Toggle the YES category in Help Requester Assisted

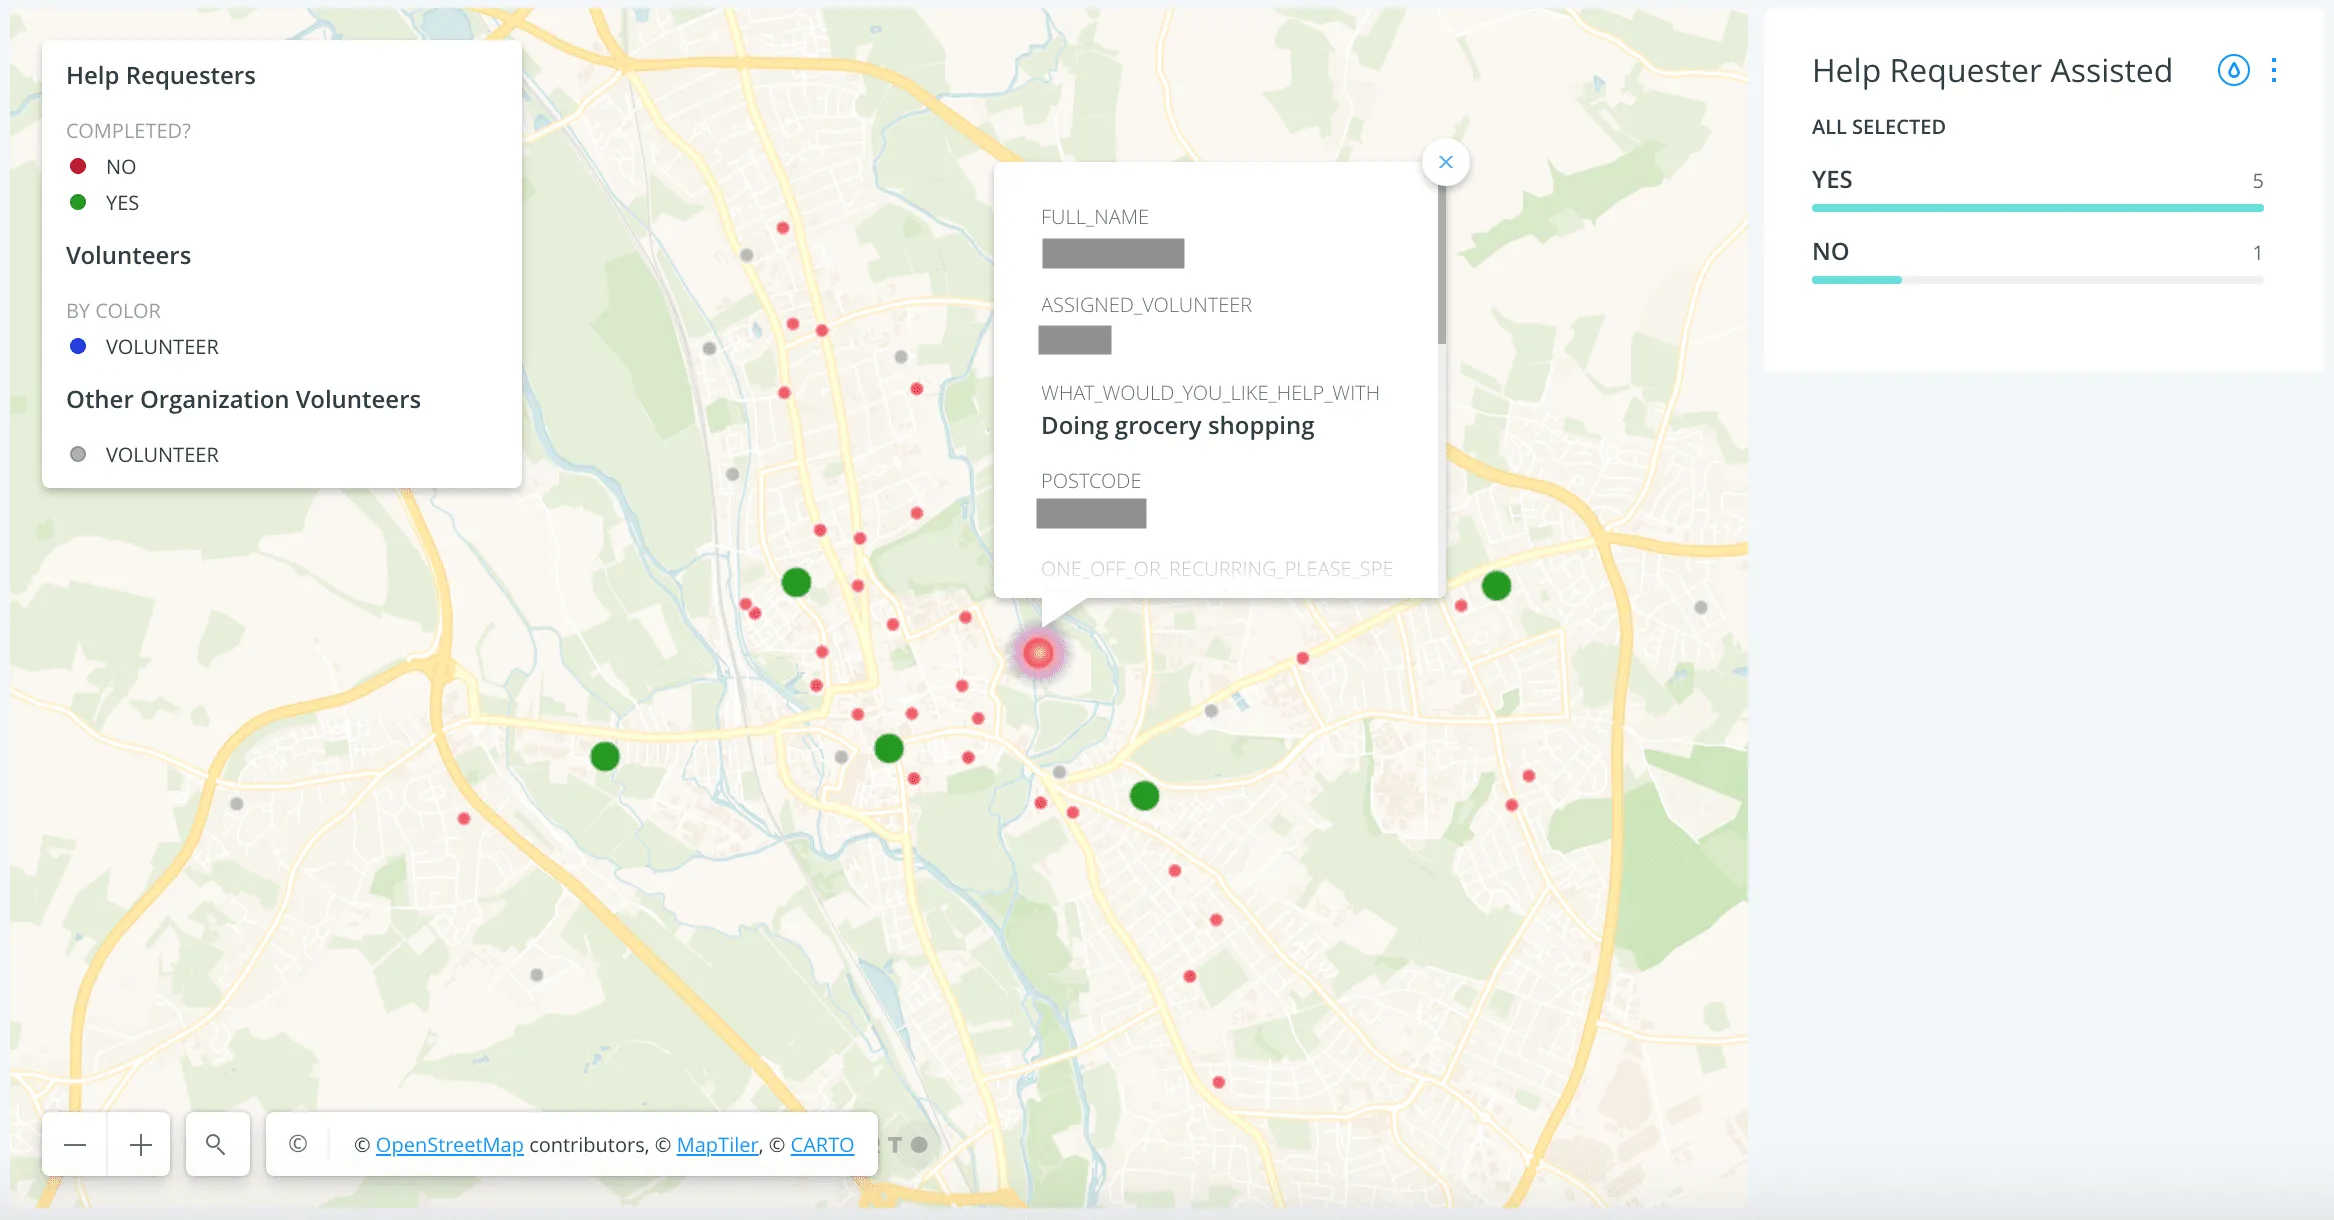(1832, 180)
